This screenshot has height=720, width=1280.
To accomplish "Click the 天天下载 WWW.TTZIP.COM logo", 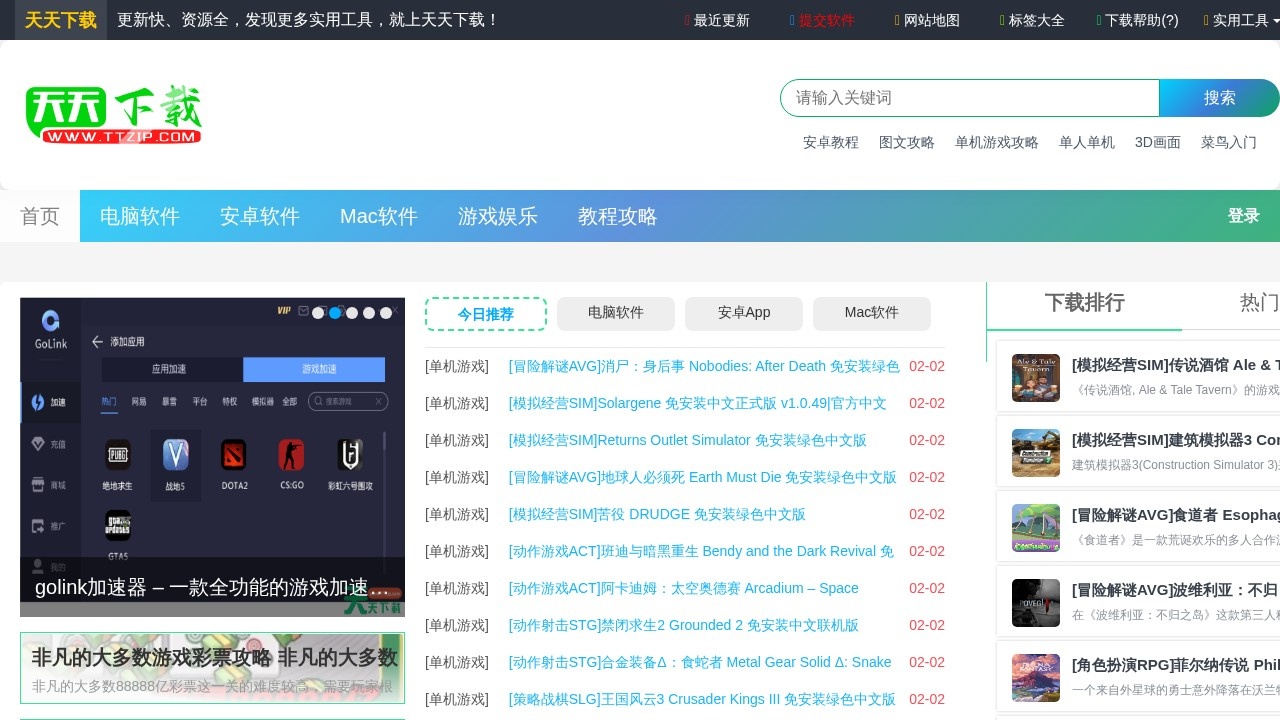I will pyautogui.click(x=112, y=112).
